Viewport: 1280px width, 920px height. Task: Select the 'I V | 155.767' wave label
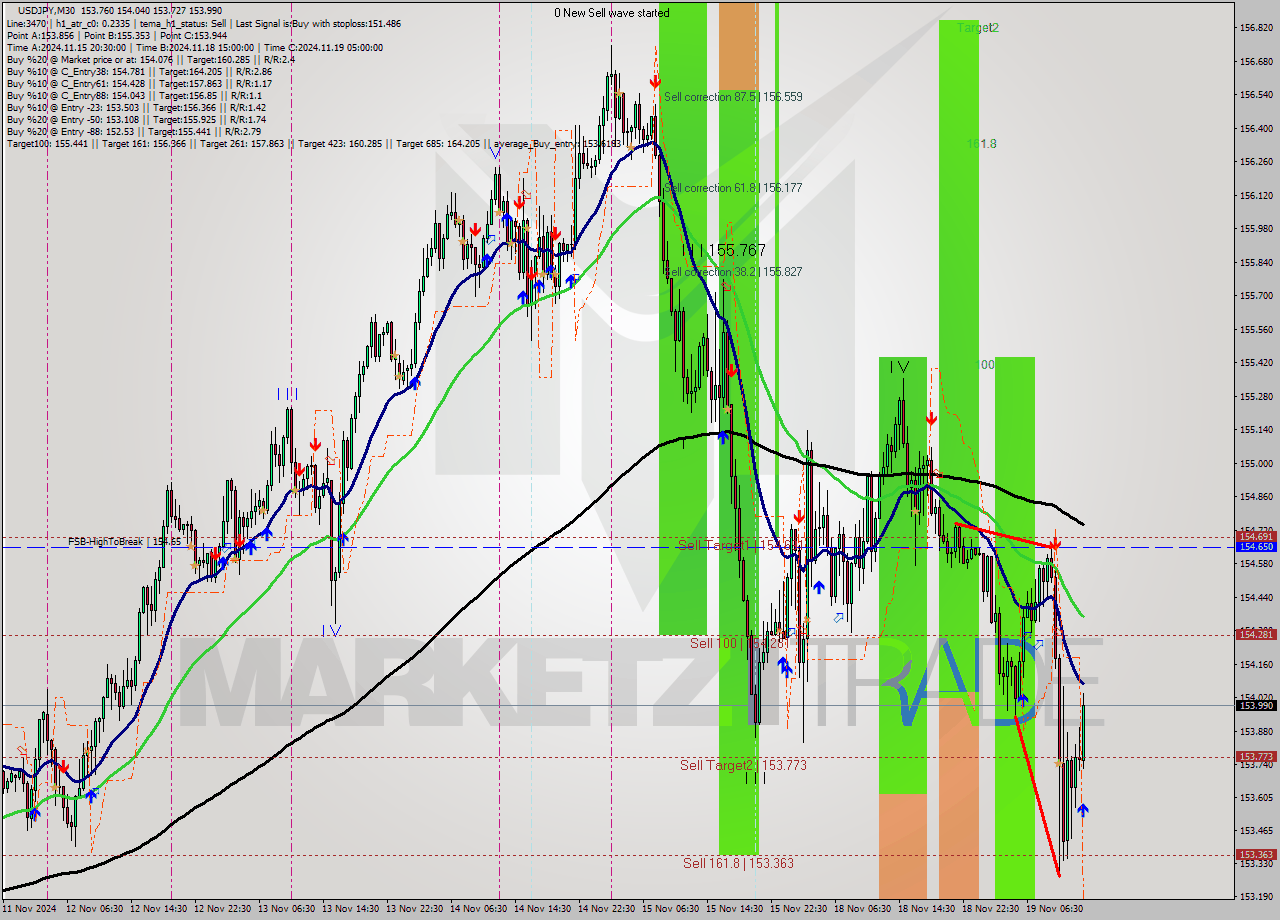(723, 250)
